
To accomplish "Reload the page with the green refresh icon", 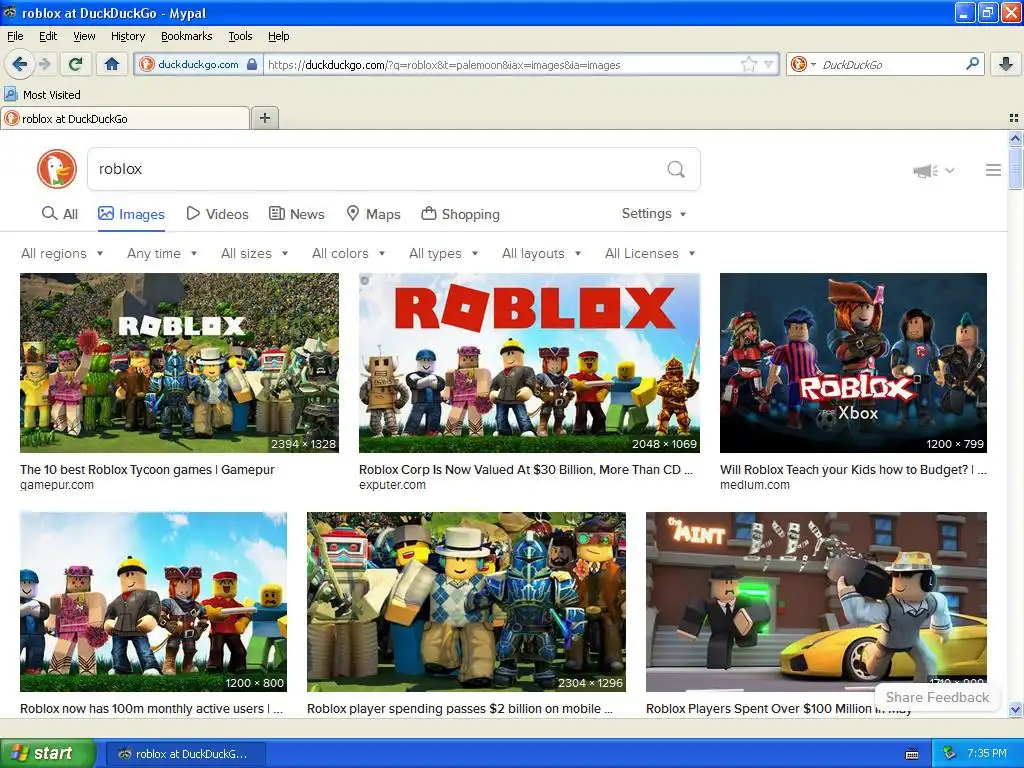I will (x=76, y=64).
